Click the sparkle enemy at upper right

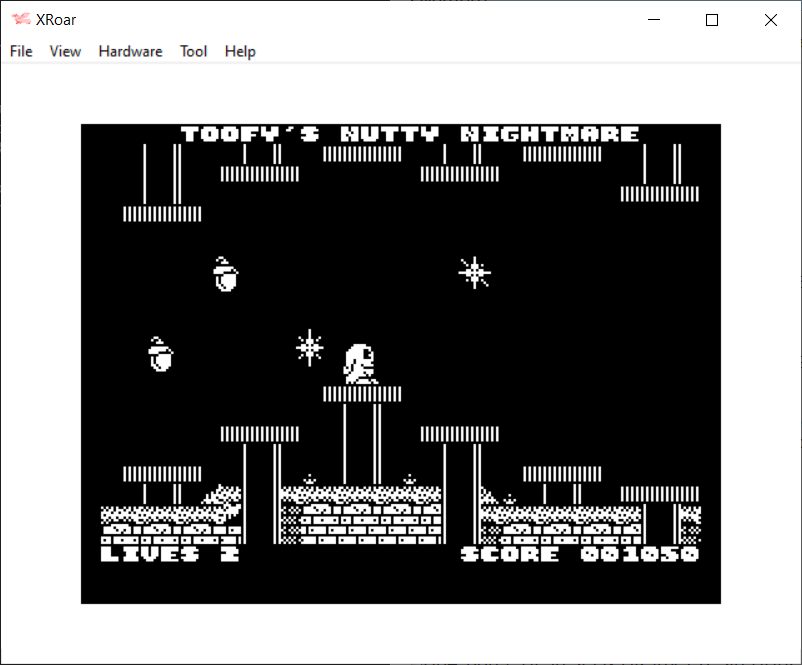pyautogui.click(x=474, y=272)
